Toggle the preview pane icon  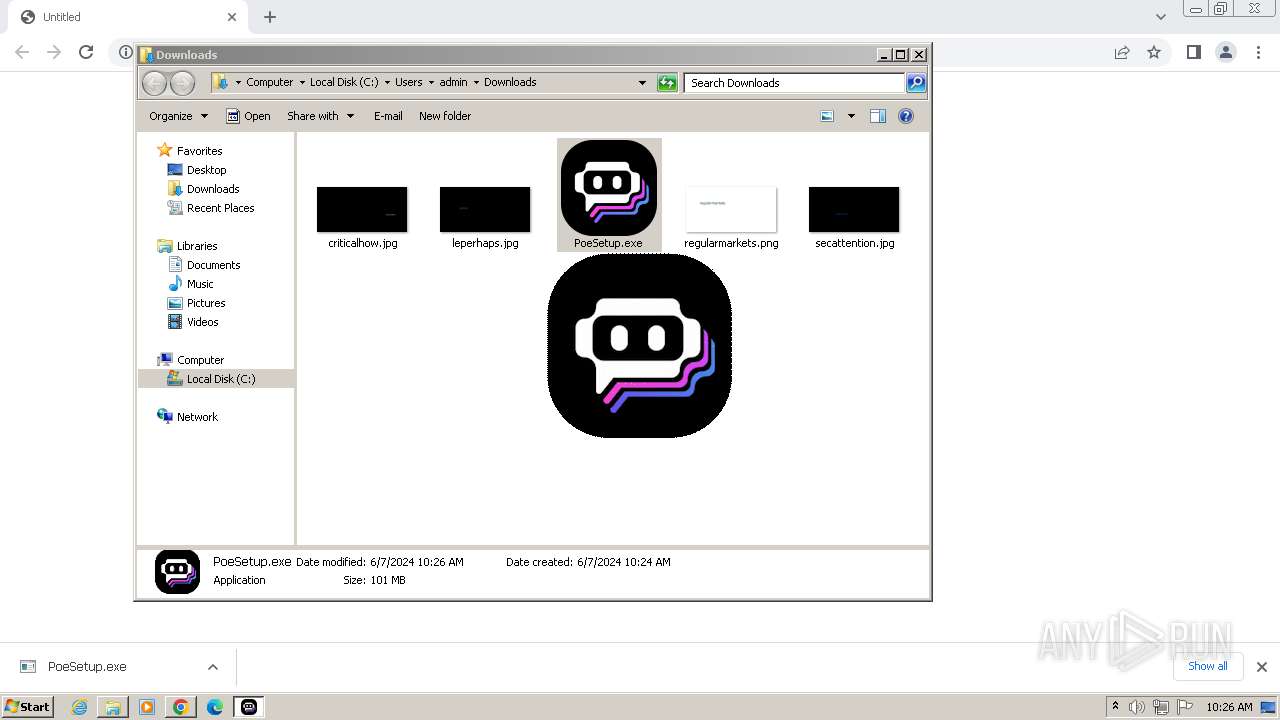878,116
